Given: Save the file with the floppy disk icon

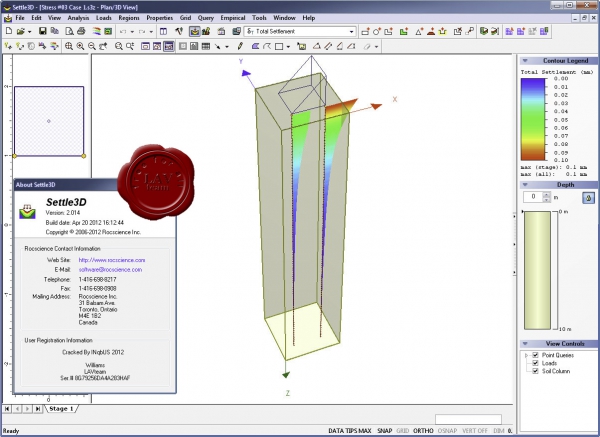Looking at the screenshot, I should pyautogui.click(x=43, y=31).
